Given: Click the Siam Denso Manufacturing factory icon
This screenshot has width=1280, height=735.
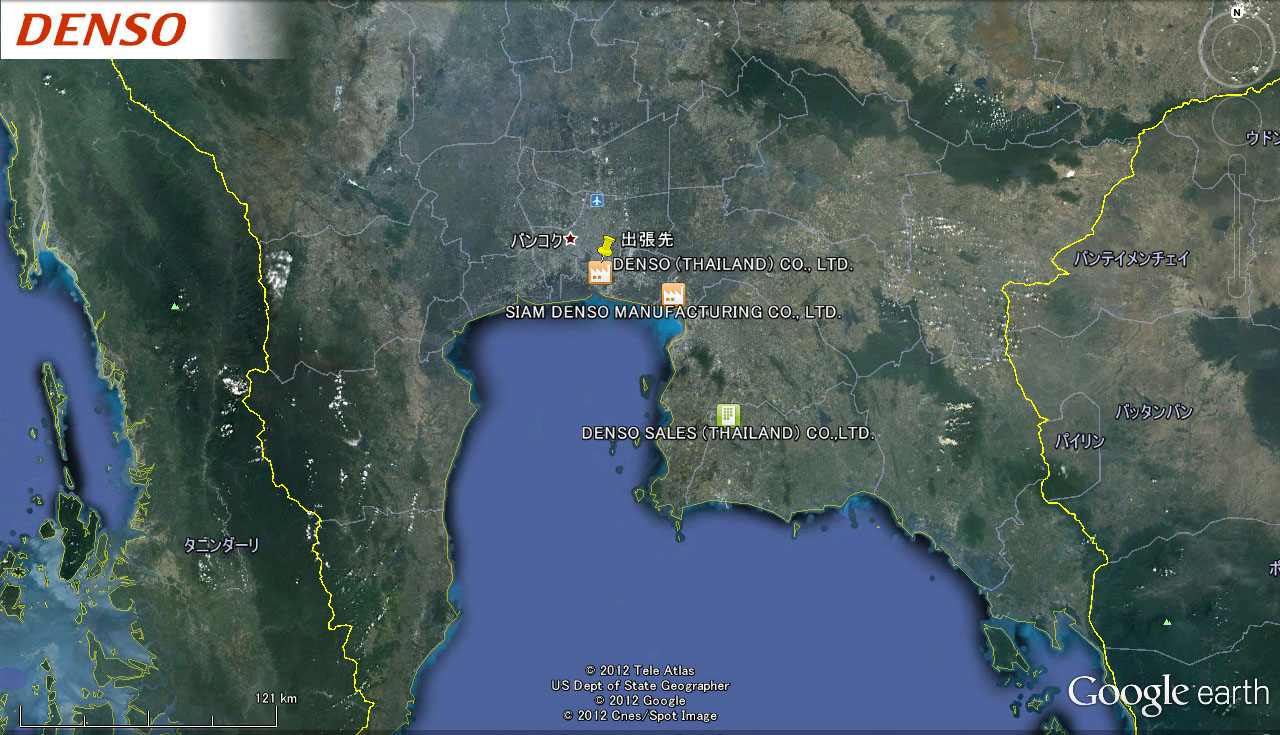Looking at the screenshot, I should click(x=673, y=294).
